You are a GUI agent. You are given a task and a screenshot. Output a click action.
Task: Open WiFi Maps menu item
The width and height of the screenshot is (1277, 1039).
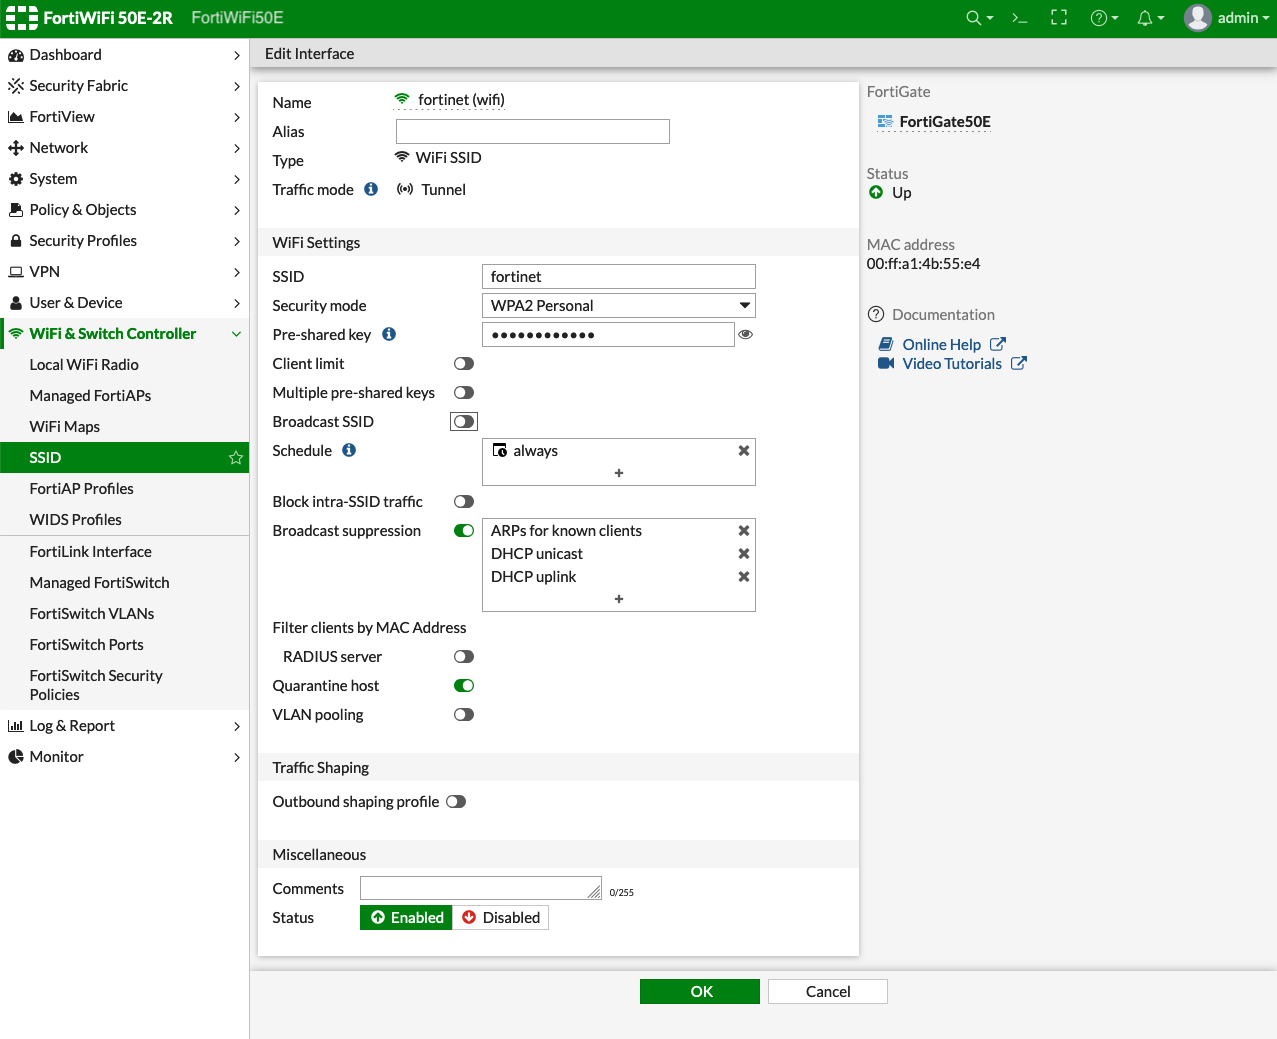pos(124,427)
